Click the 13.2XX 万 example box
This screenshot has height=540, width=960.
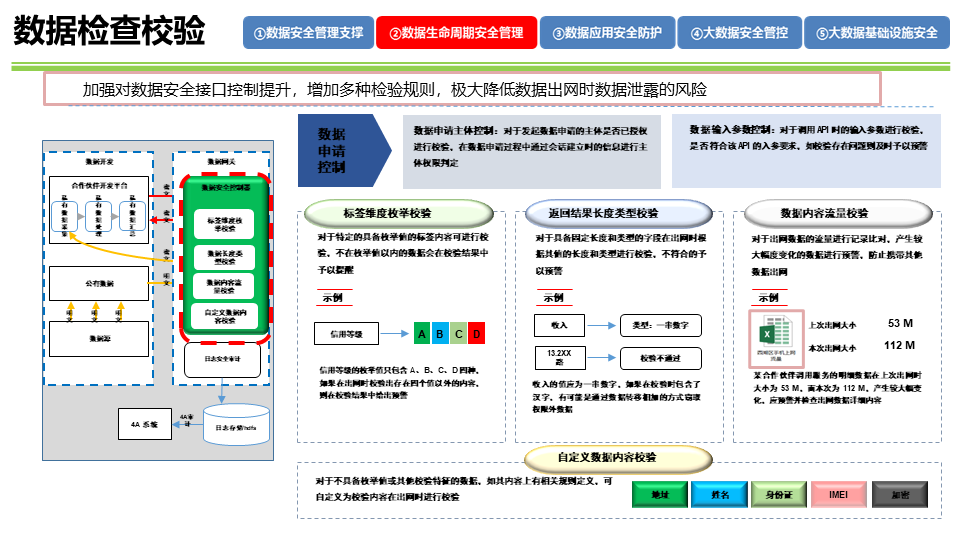point(559,358)
